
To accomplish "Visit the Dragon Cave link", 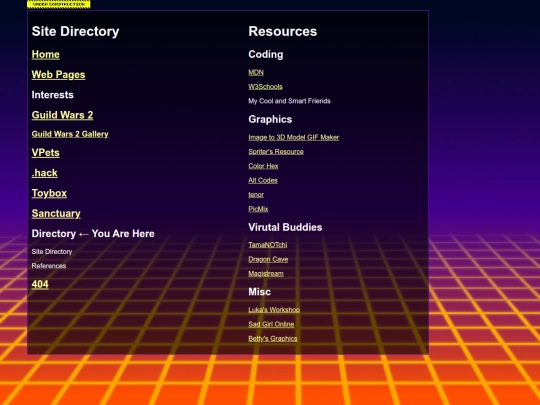I will coord(268,259).
